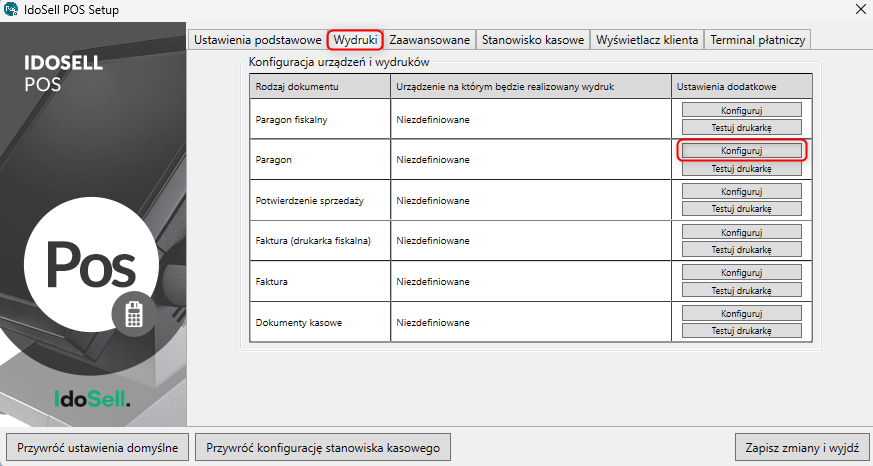The width and height of the screenshot is (873, 466).
Task: Click Konfiguruj in the Paragon row
Action: (742, 151)
